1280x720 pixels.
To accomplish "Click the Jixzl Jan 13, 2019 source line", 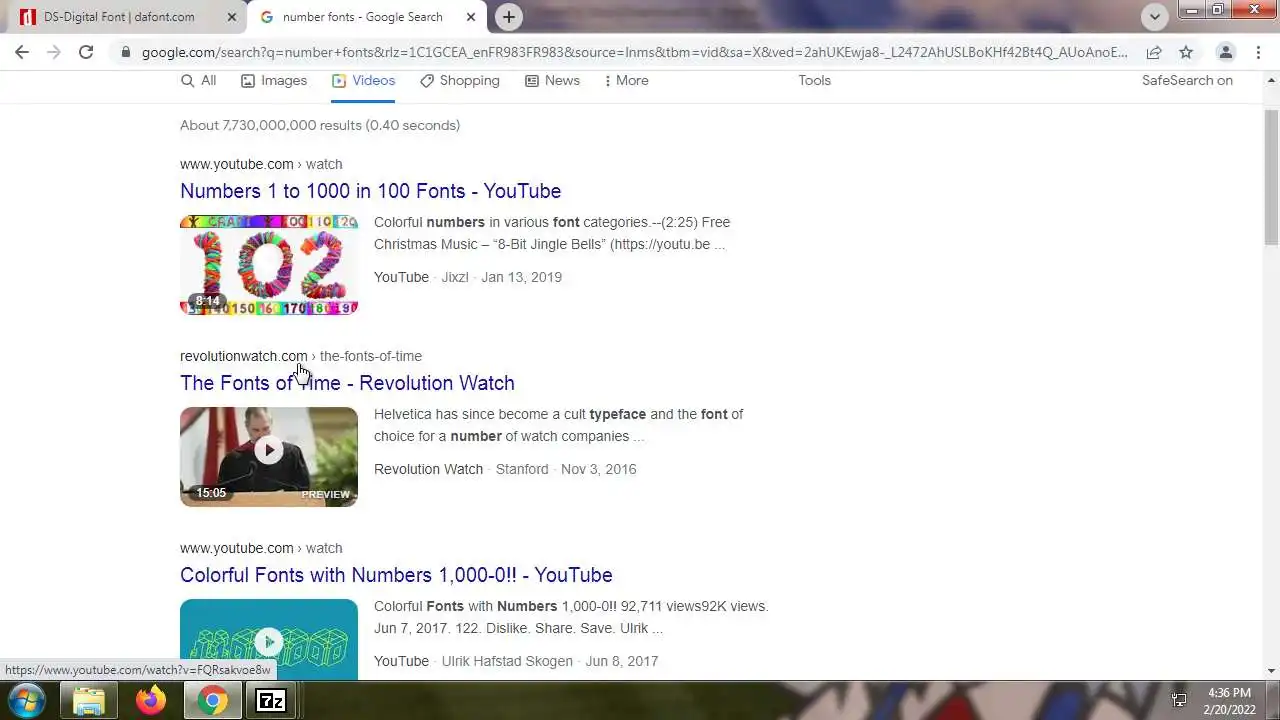I will point(468,277).
